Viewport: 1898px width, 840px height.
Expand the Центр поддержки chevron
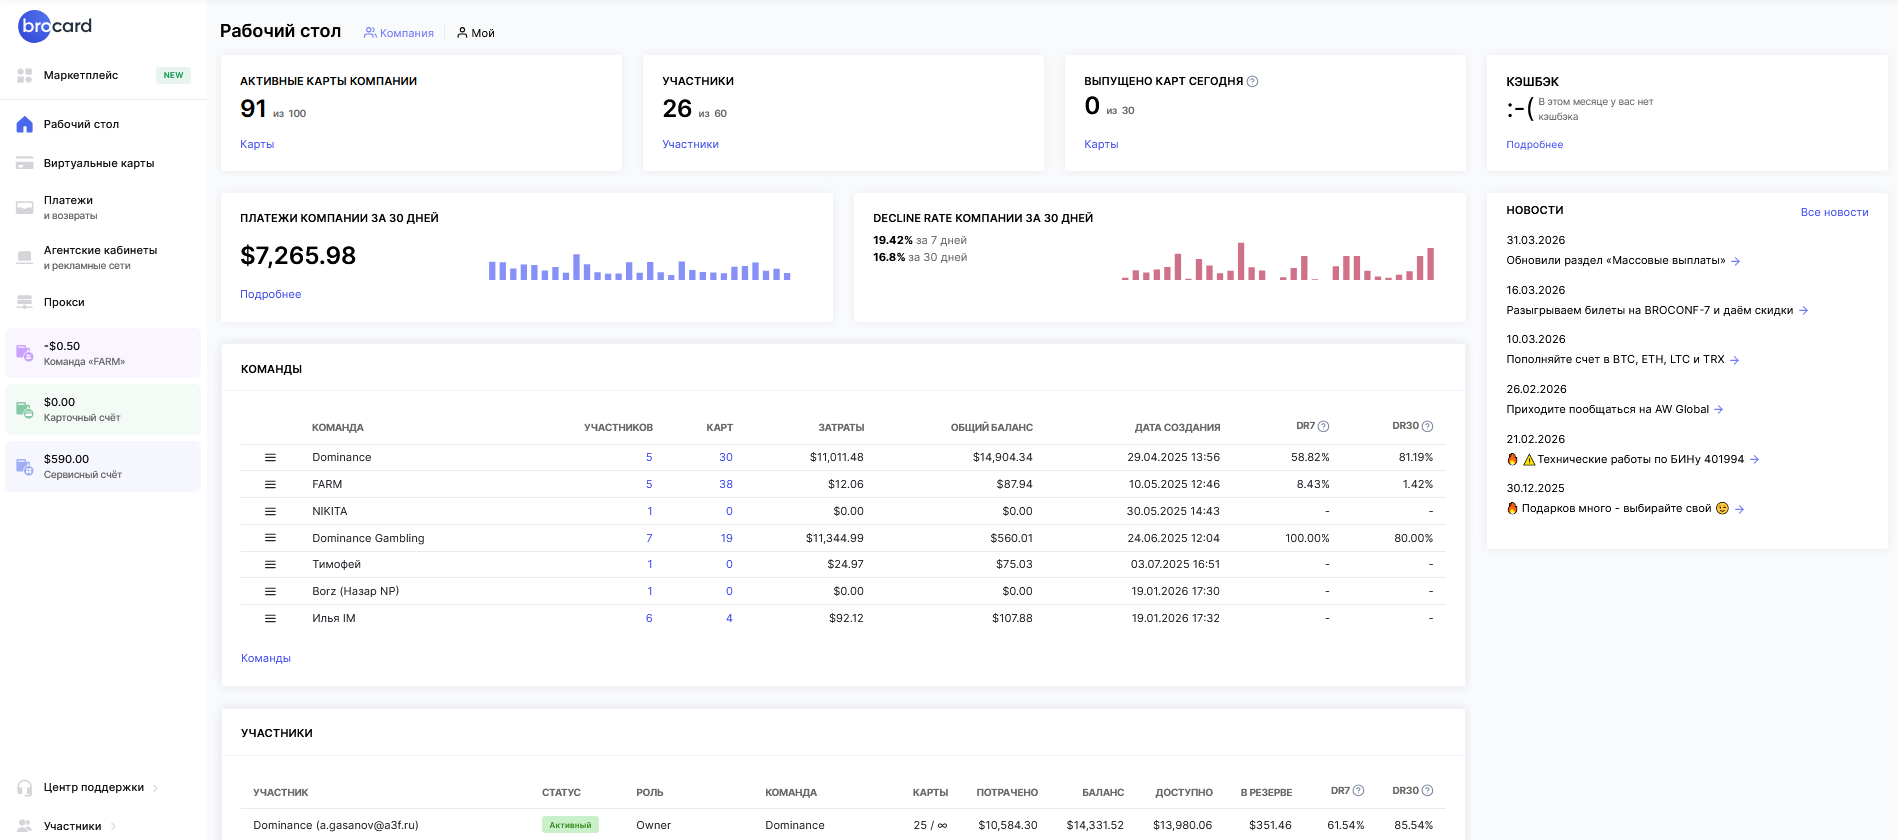click(x=156, y=788)
